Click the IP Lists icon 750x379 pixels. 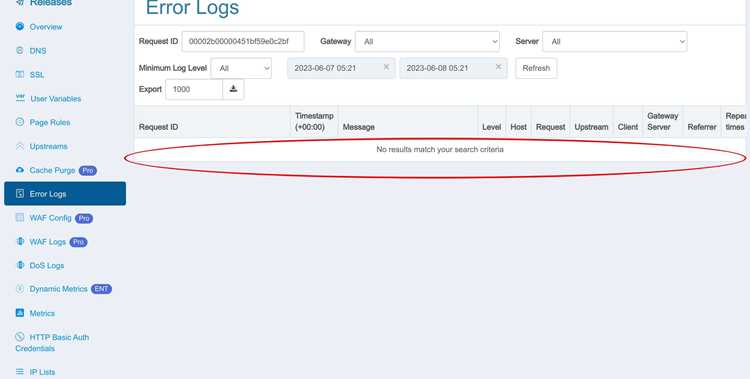pos(20,372)
